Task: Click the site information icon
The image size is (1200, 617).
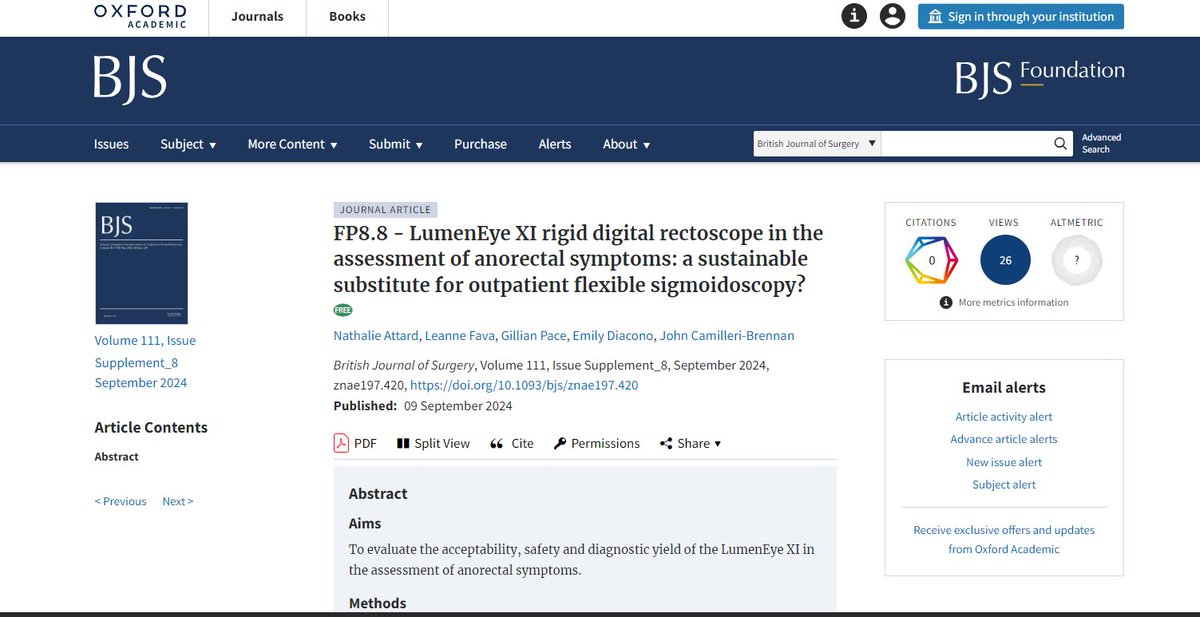Action: pos(853,16)
